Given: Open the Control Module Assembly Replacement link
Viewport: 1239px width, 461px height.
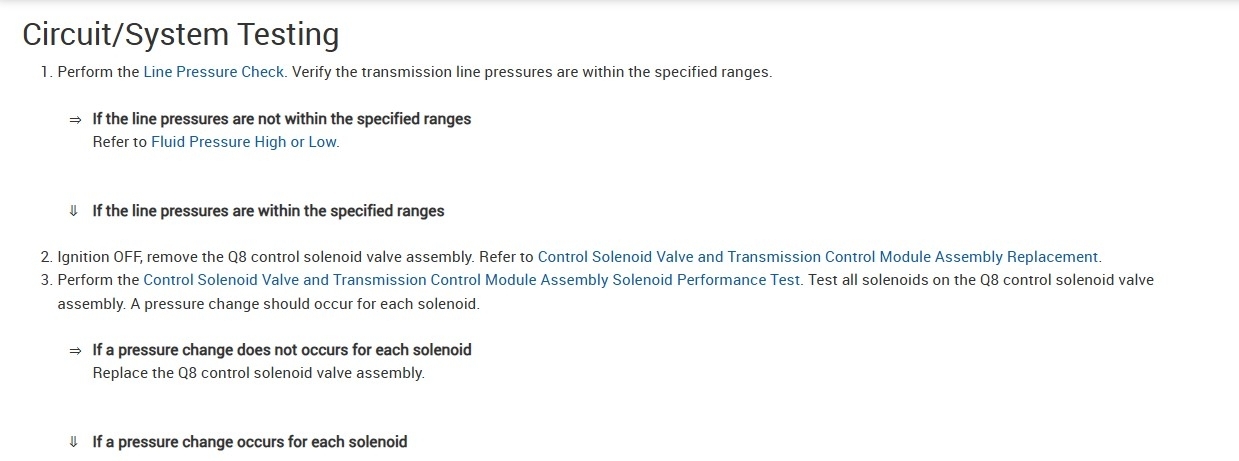Looking at the screenshot, I should pos(818,257).
